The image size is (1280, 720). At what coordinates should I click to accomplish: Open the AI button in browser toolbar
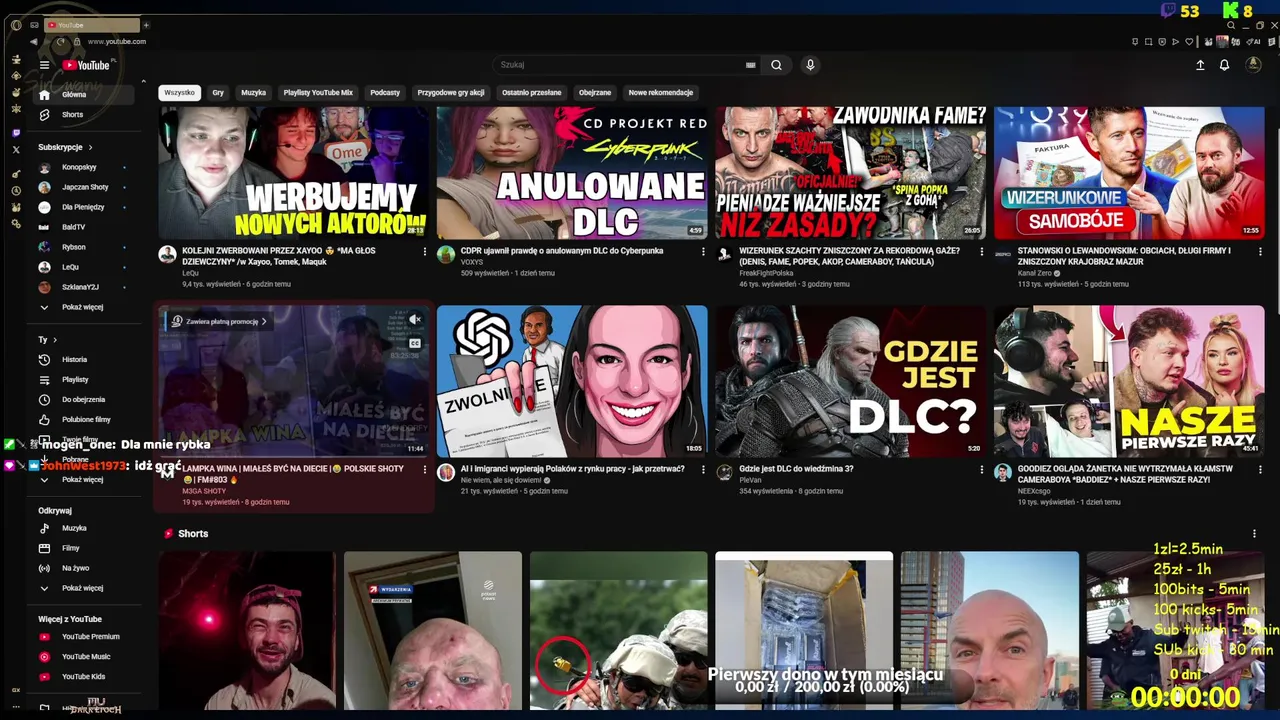click(x=1255, y=42)
